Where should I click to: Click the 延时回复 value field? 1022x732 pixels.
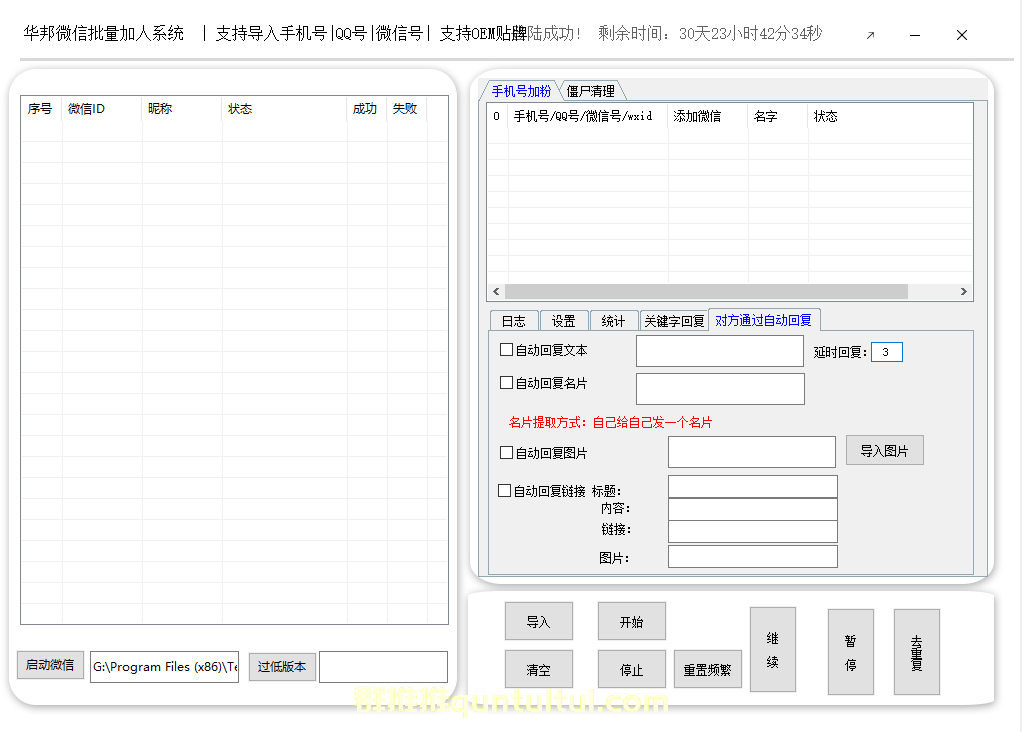[886, 352]
